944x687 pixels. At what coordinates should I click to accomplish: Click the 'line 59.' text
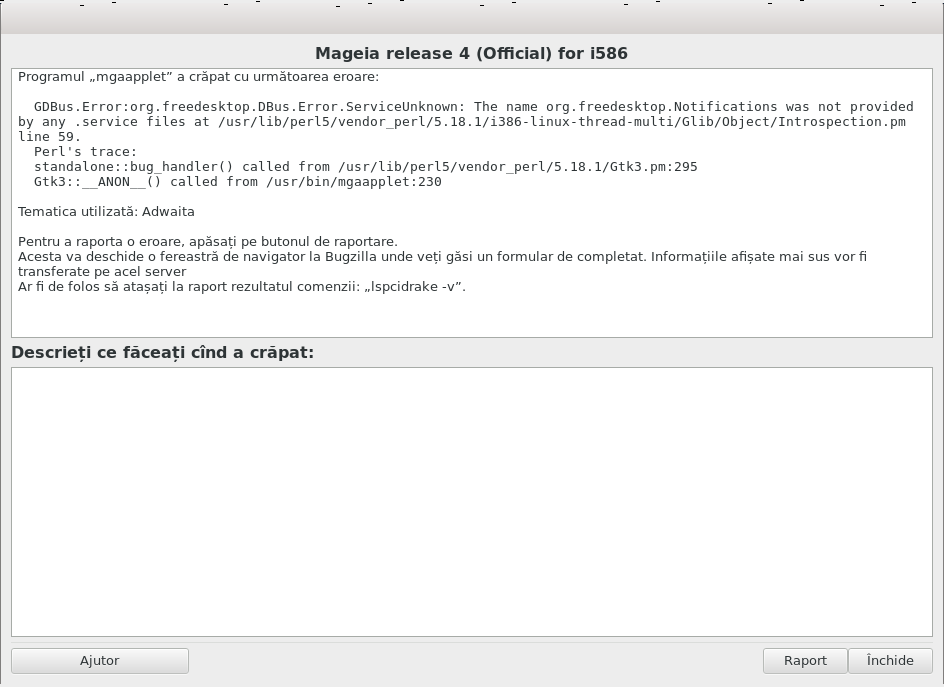(x=49, y=137)
